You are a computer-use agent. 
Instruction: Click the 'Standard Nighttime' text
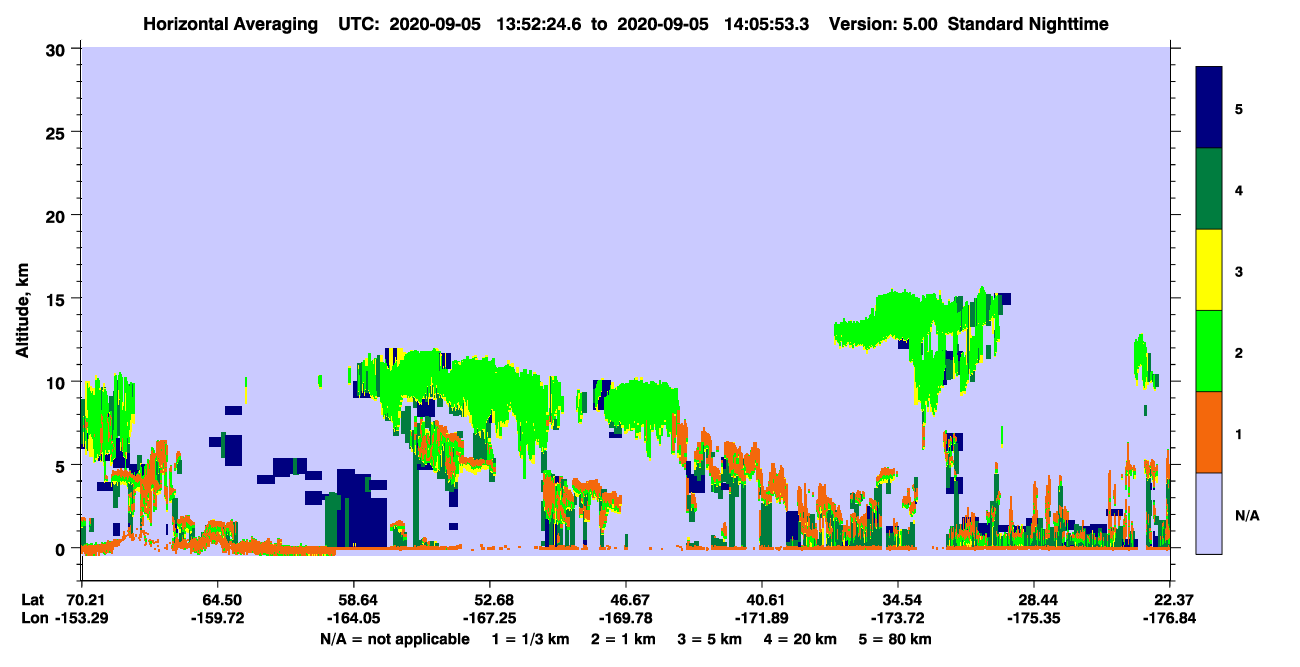coord(1028,23)
